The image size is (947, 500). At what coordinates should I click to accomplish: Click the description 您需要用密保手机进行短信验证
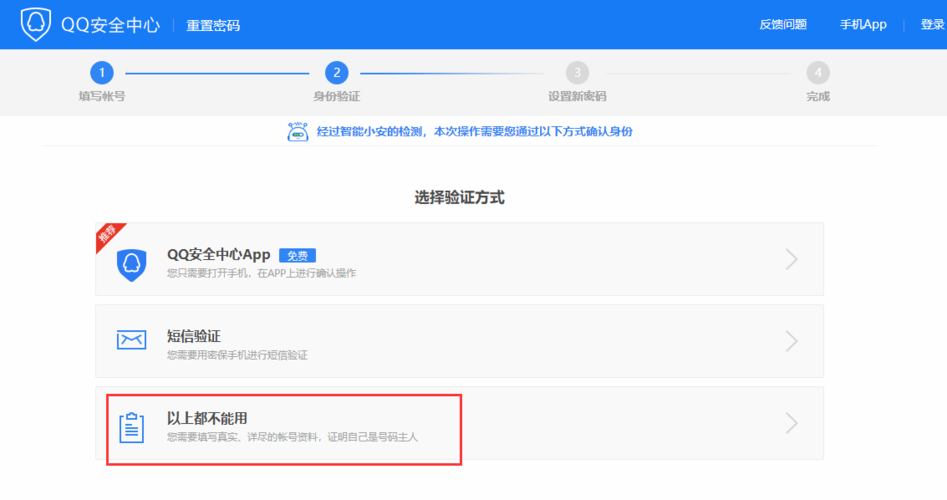tap(237, 355)
